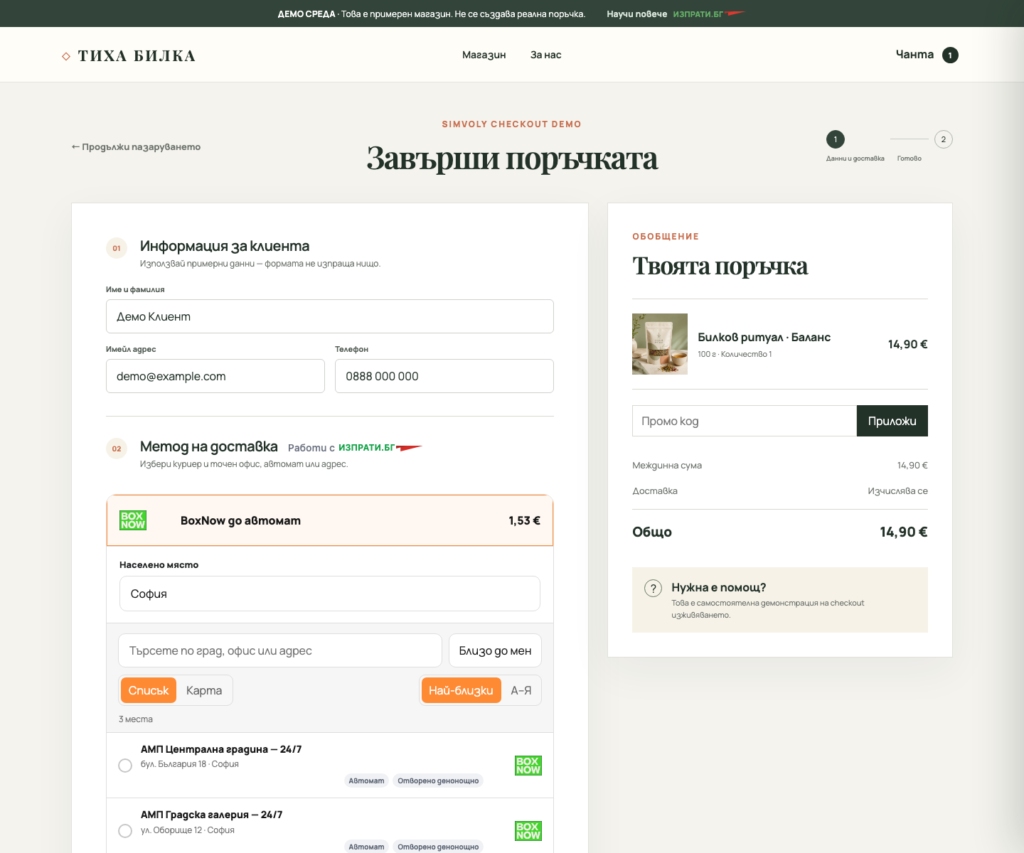The height and width of the screenshot is (853, 1024).
Task: Click Общо total 14,90 € value
Action: coord(904,532)
